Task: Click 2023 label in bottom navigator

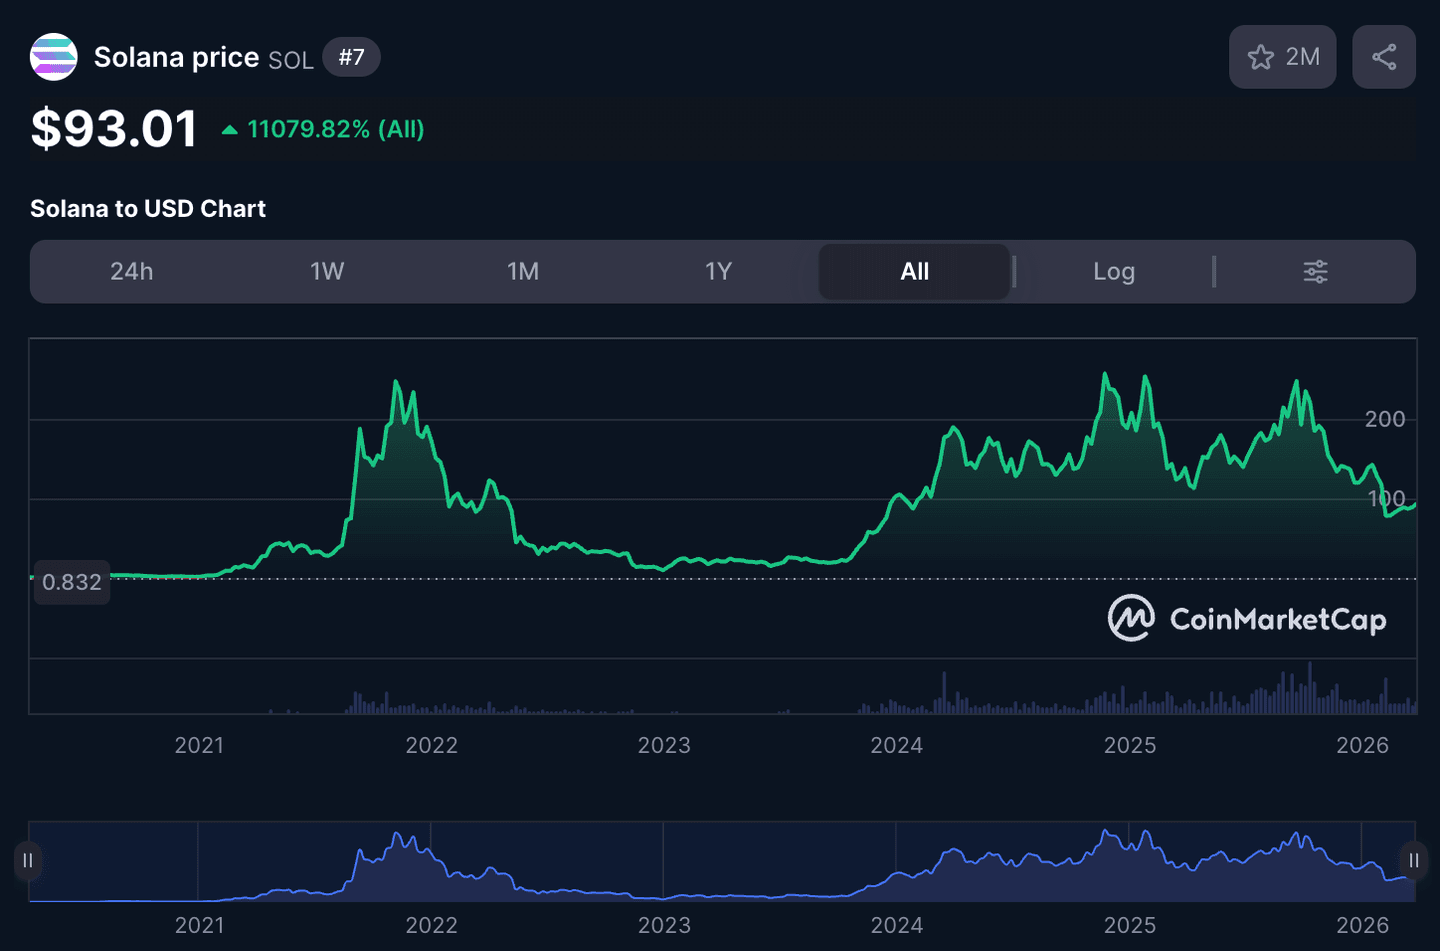Action: click(x=664, y=925)
